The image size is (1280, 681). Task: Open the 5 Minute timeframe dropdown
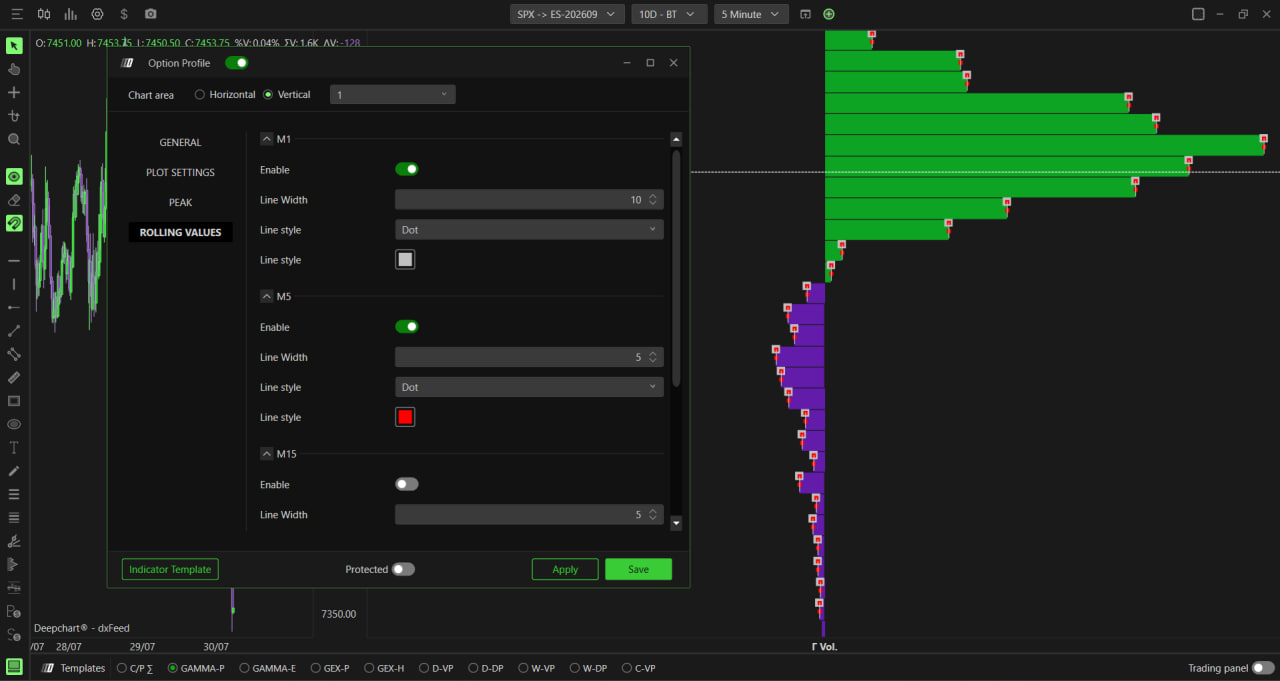pos(746,14)
